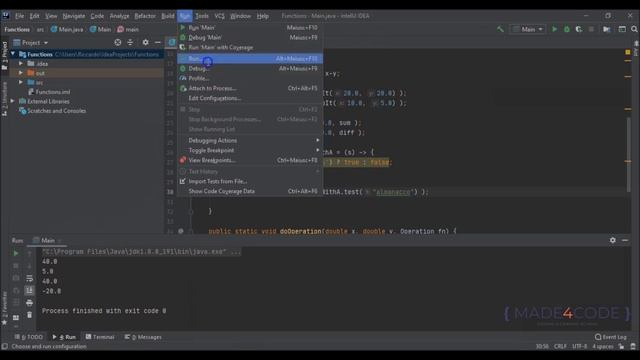The image size is (640, 360).
Task: Click the CRLF line separator indicator
Action: 560,347
